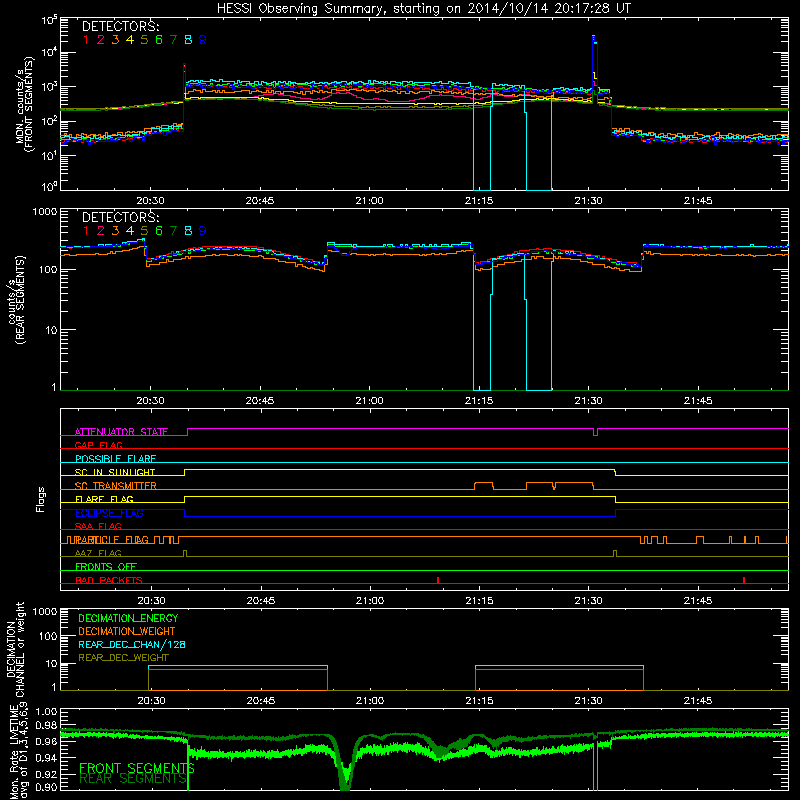Viewport: 800px width, 800px height.
Task: Click 21:00 tick on front segments time axis
Action: tap(369, 201)
